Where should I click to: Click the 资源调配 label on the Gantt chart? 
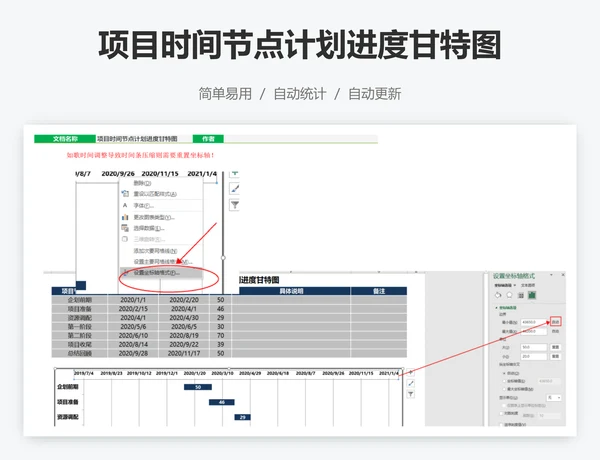(x=68, y=417)
